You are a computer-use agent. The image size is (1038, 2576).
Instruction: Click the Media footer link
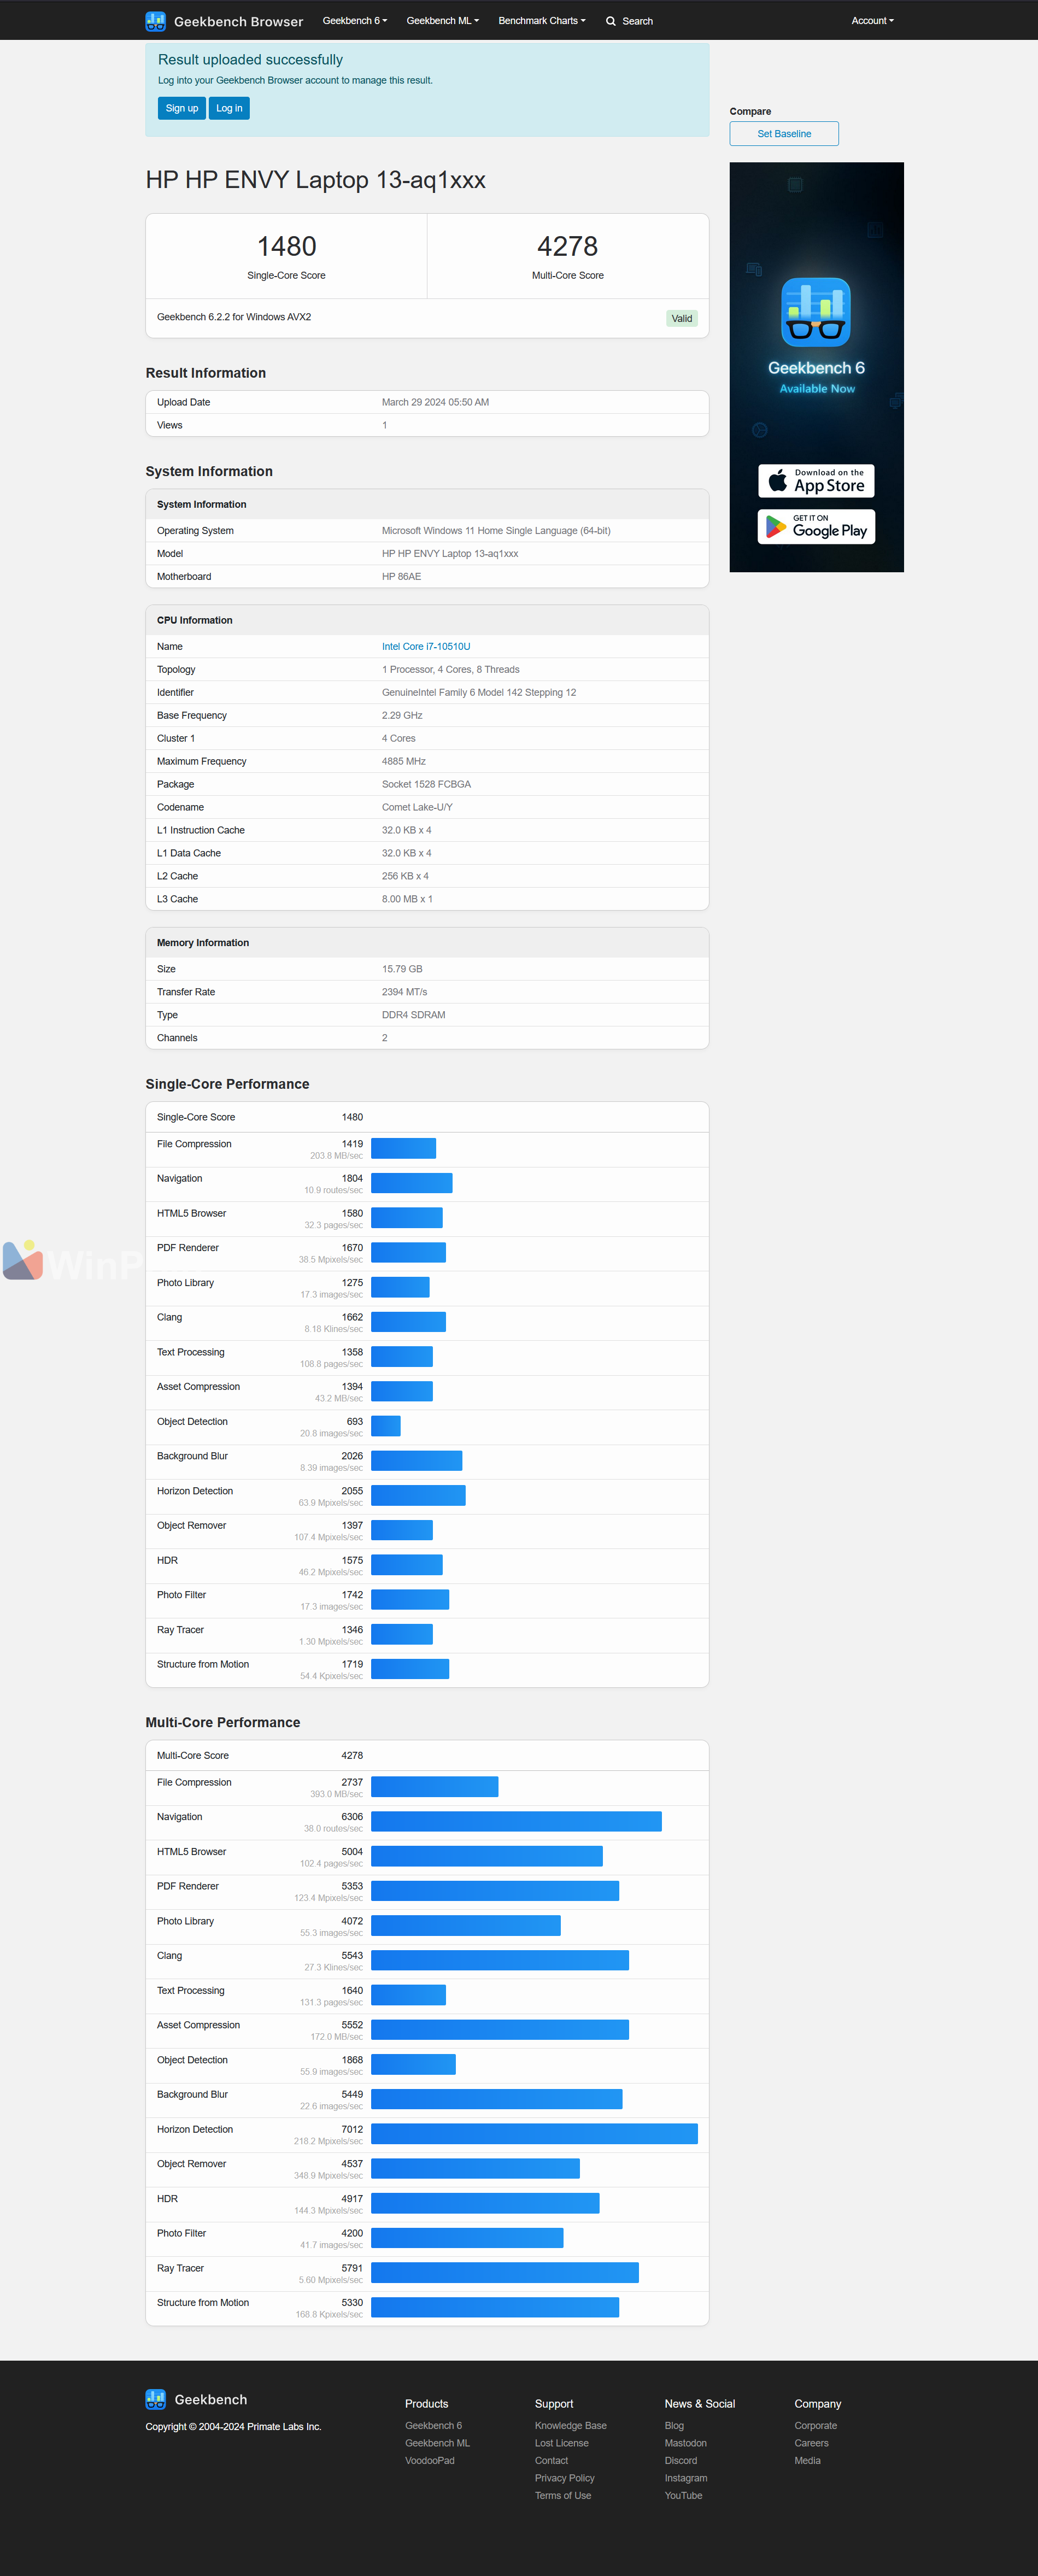pyautogui.click(x=808, y=2461)
